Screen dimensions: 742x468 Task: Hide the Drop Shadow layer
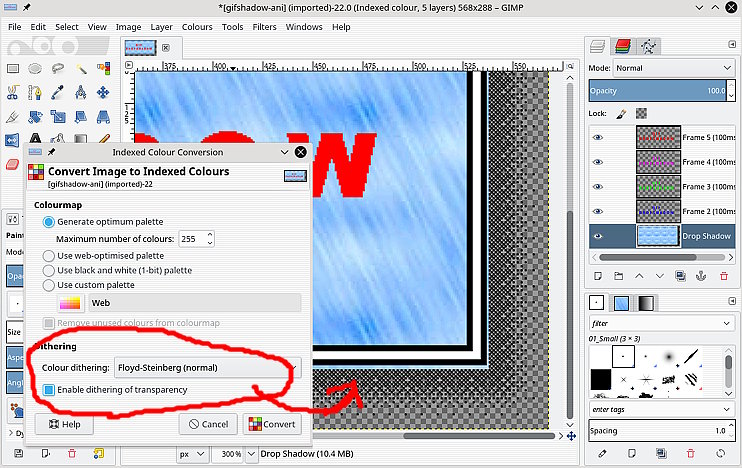[x=598, y=236]
